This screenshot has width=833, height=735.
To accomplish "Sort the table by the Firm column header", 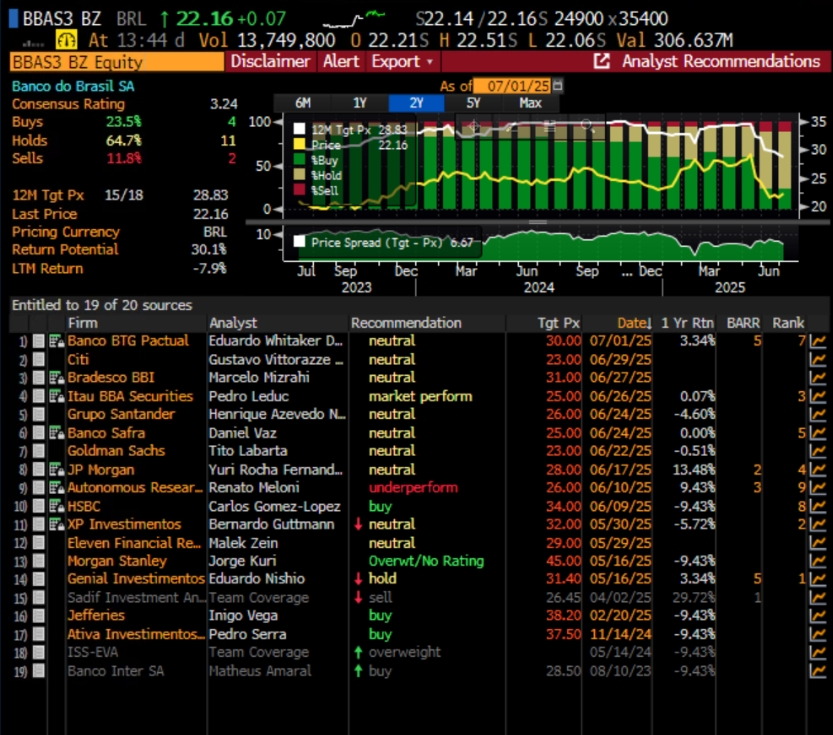I will tap(82, 323).
